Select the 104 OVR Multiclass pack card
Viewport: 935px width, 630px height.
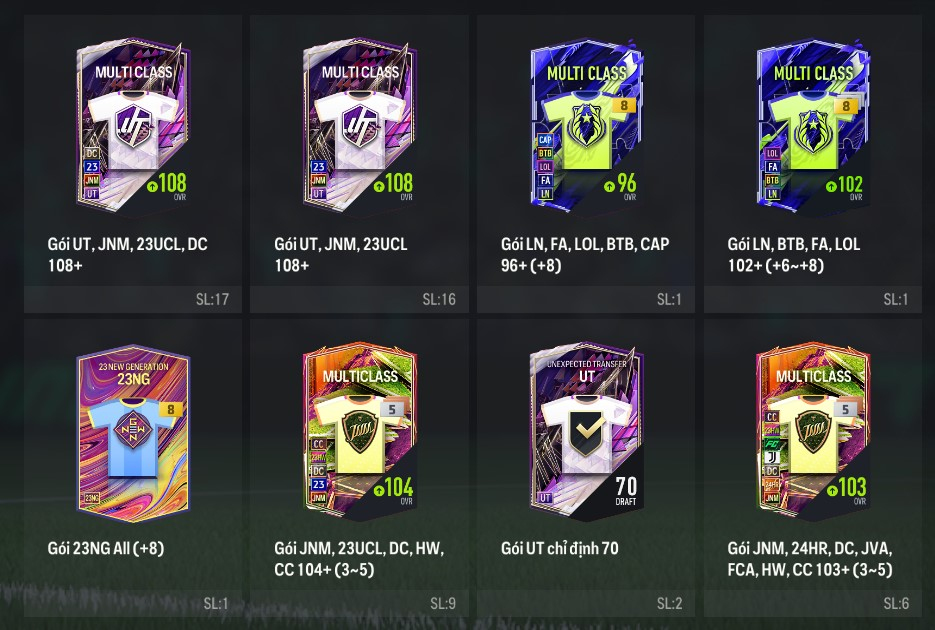pyautogui.click(x=359, y=430)
